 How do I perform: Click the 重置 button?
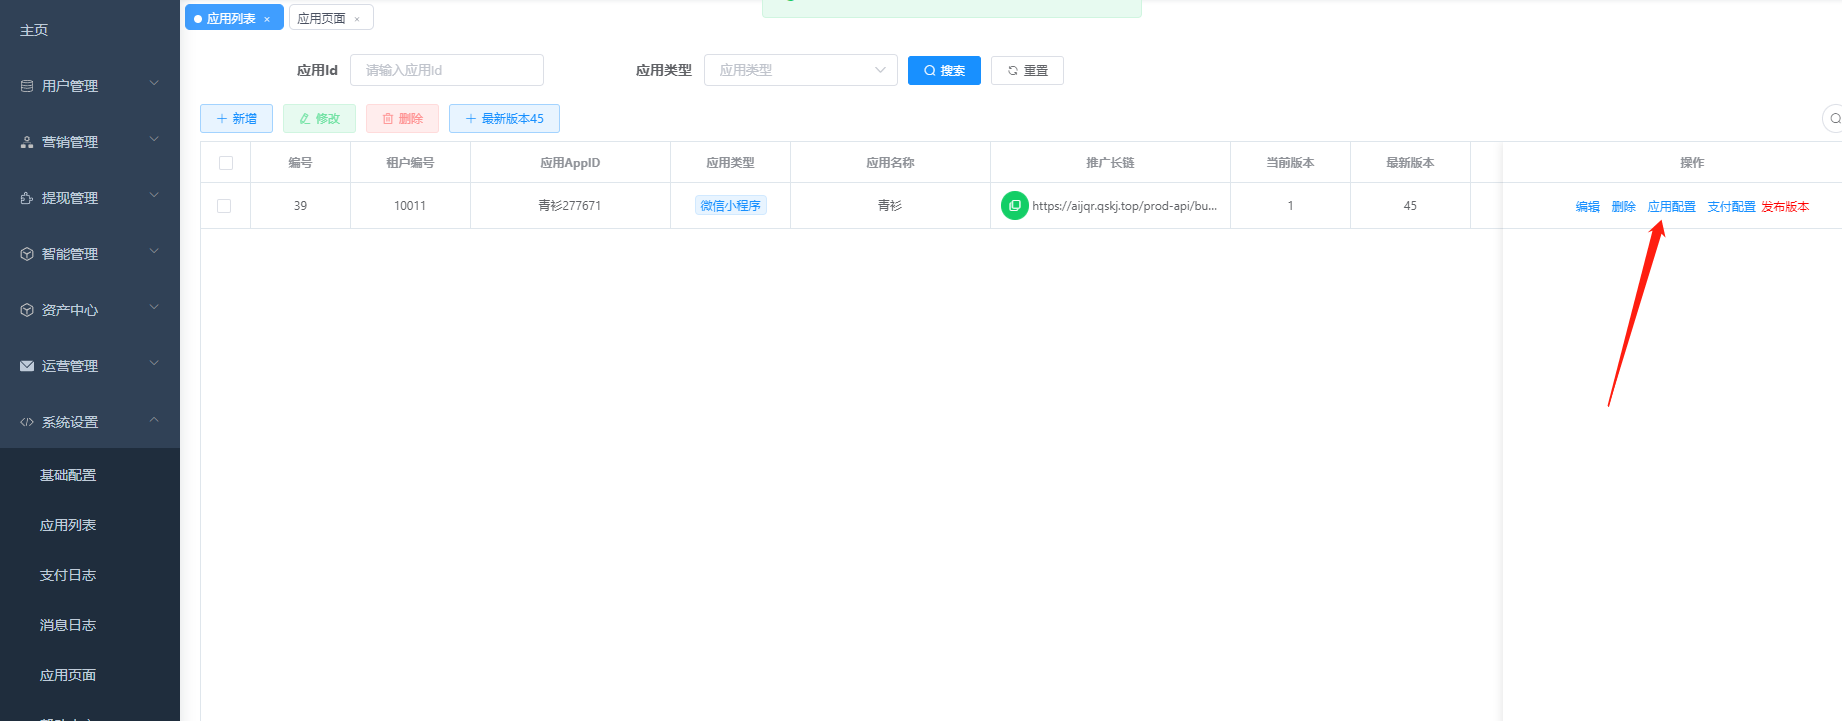coord(1027,70)
